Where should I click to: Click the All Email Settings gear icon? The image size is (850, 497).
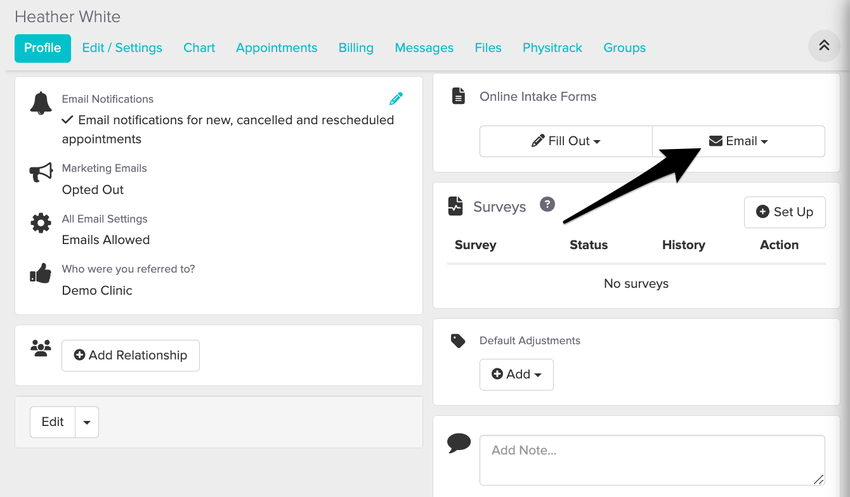(41, 223)
